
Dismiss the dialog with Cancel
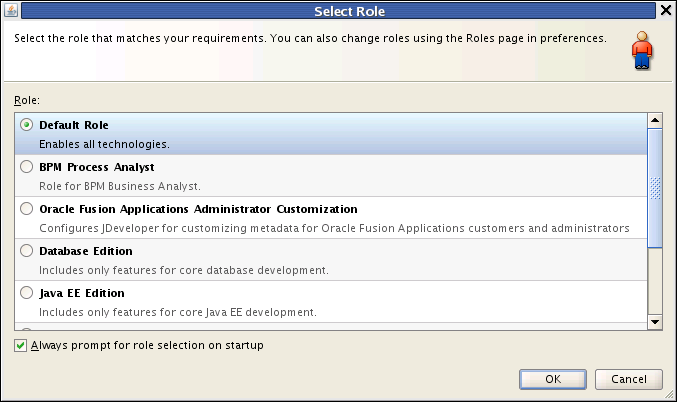click(x=629, y=379)
